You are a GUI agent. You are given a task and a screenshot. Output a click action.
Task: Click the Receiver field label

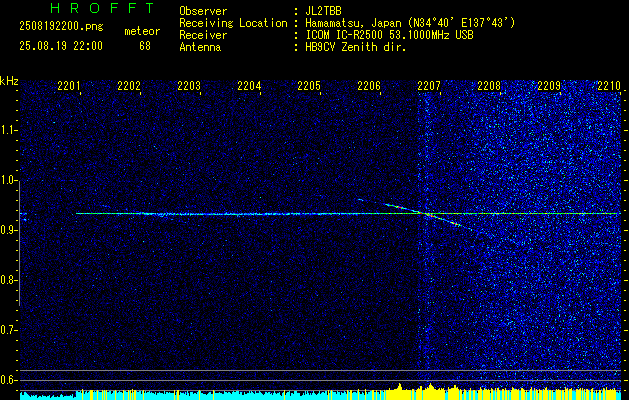[203, 35]
